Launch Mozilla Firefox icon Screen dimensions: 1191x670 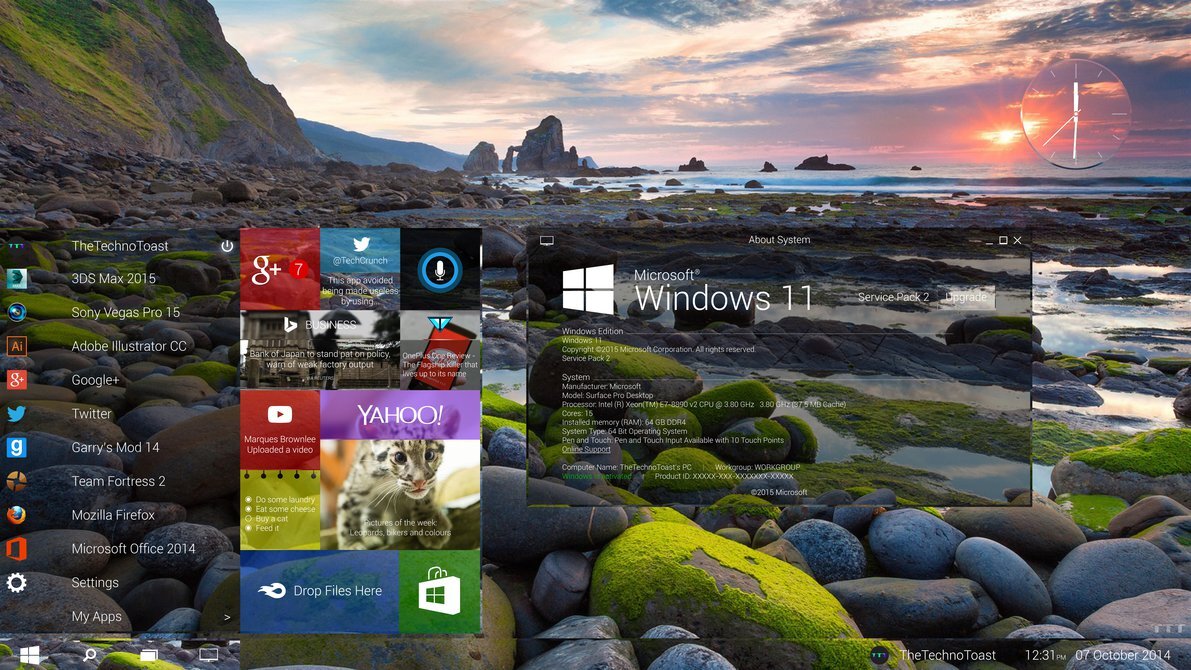click(17, 515)
